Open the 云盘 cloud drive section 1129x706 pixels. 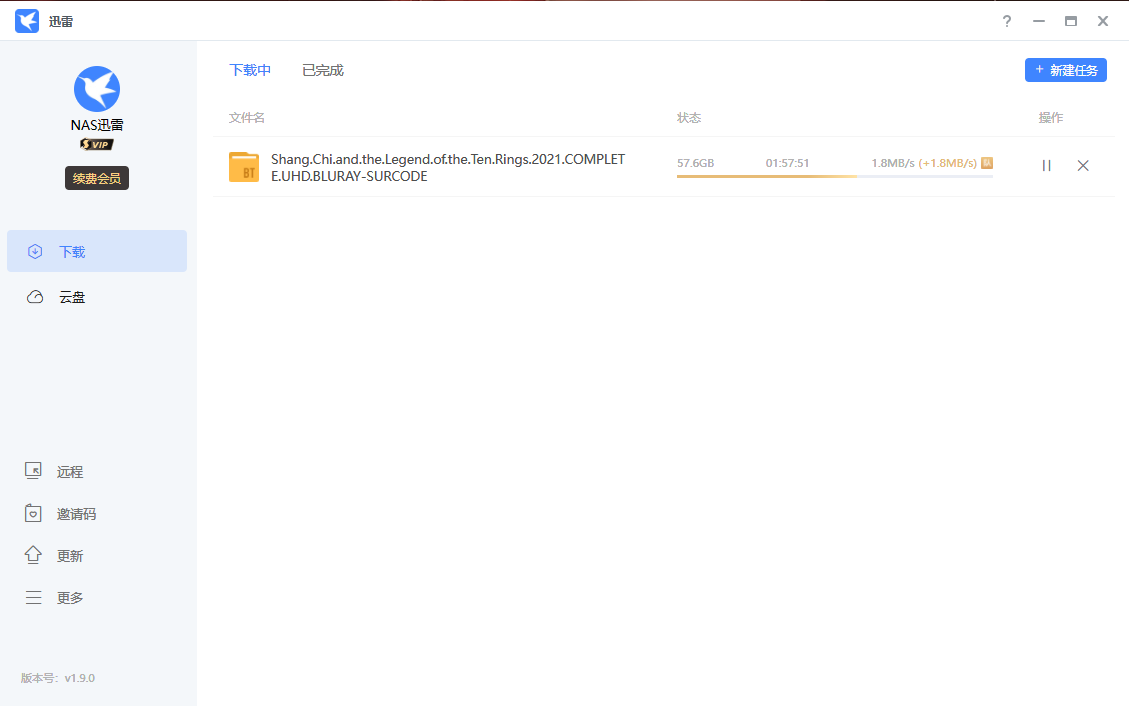point(97,297)
